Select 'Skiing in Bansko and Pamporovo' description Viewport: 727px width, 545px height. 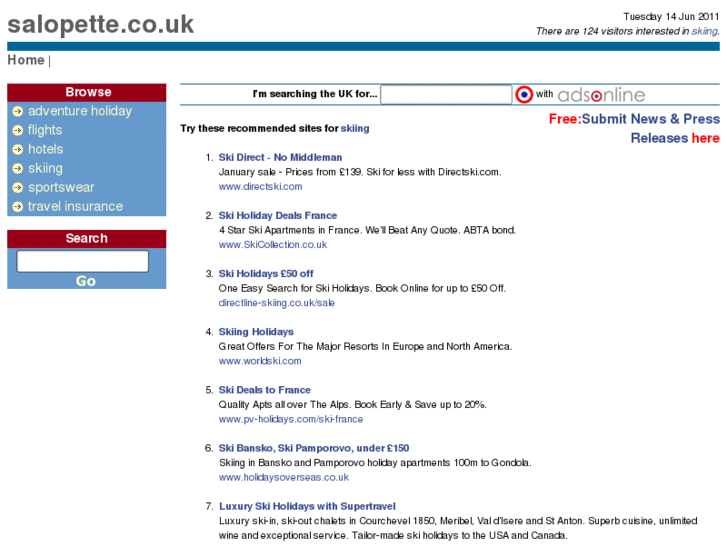coord(375,463)
